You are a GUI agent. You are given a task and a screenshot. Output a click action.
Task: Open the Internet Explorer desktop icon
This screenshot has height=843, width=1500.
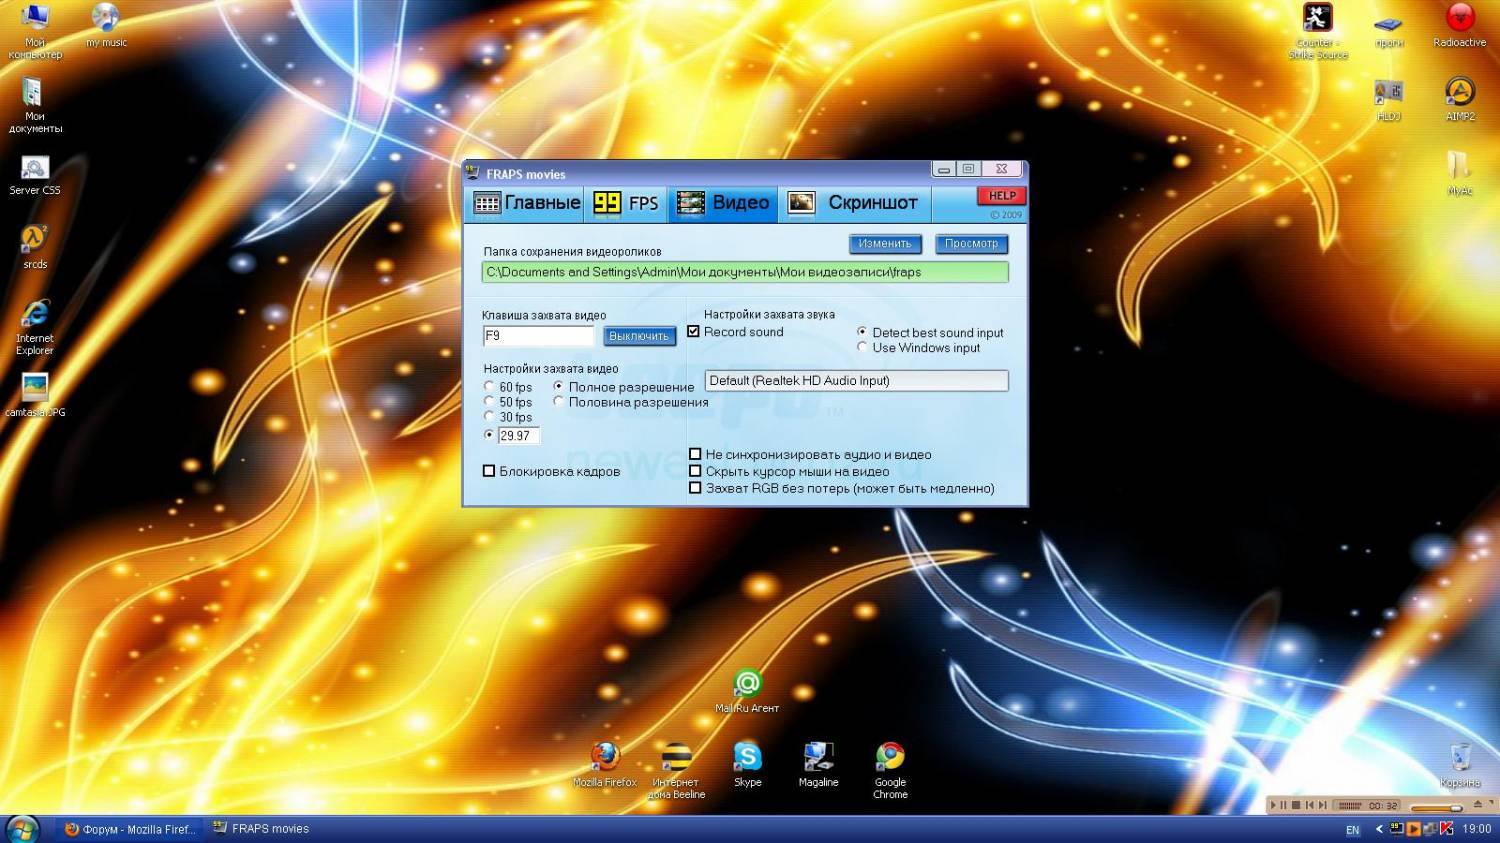point(35,314)
